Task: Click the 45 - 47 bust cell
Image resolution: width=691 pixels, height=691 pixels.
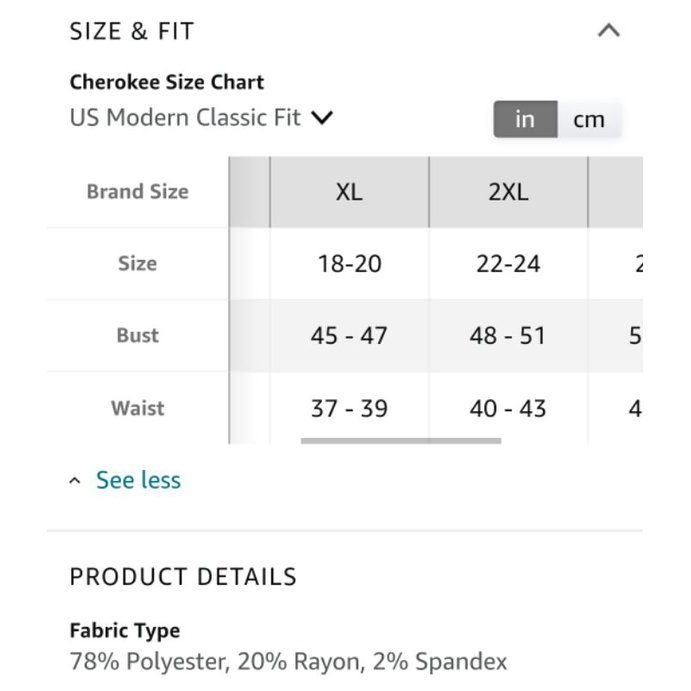Action: tap(349, 336)
